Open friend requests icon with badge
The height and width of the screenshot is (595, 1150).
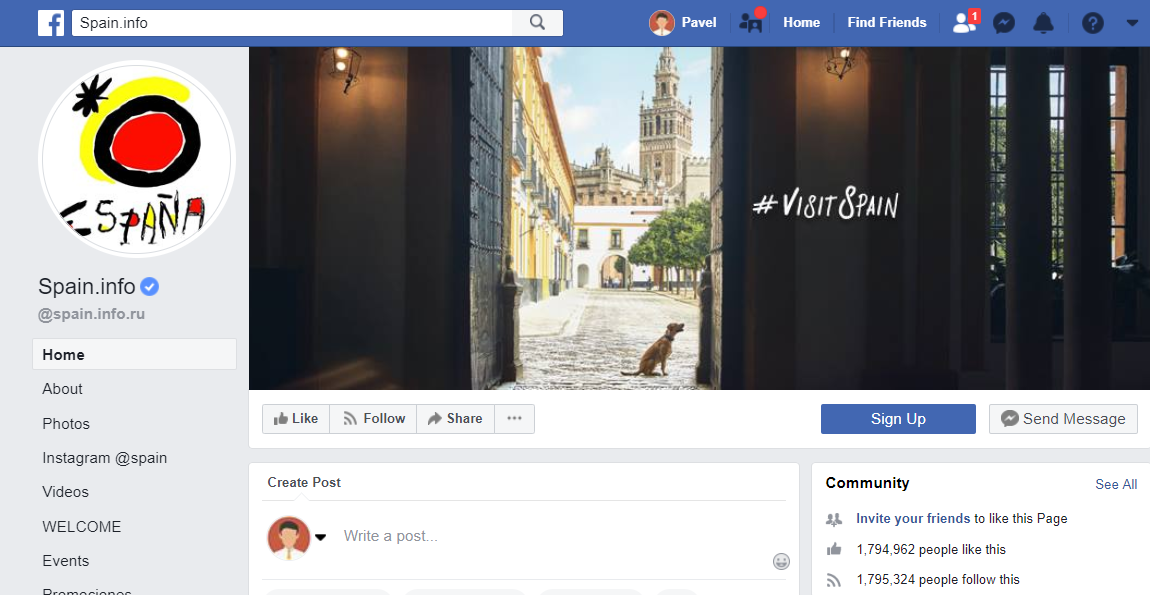pos(965,23)
